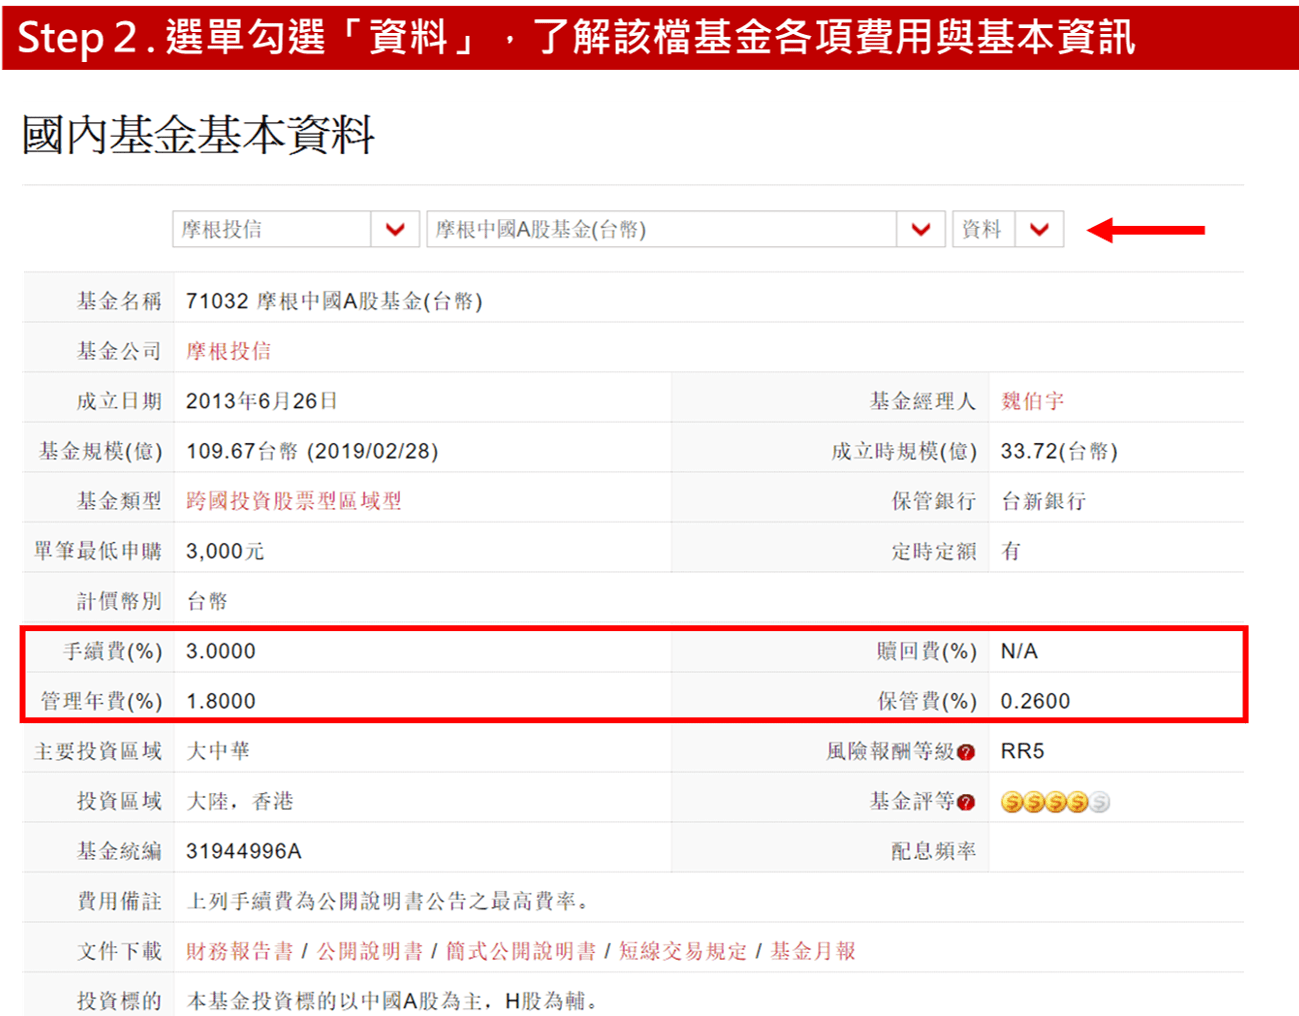The width and height of the screenshot is (1299, 1016).
Task: Open the 基金月報 monthly report
Action: pyautogui.click(x=813, y=951)
